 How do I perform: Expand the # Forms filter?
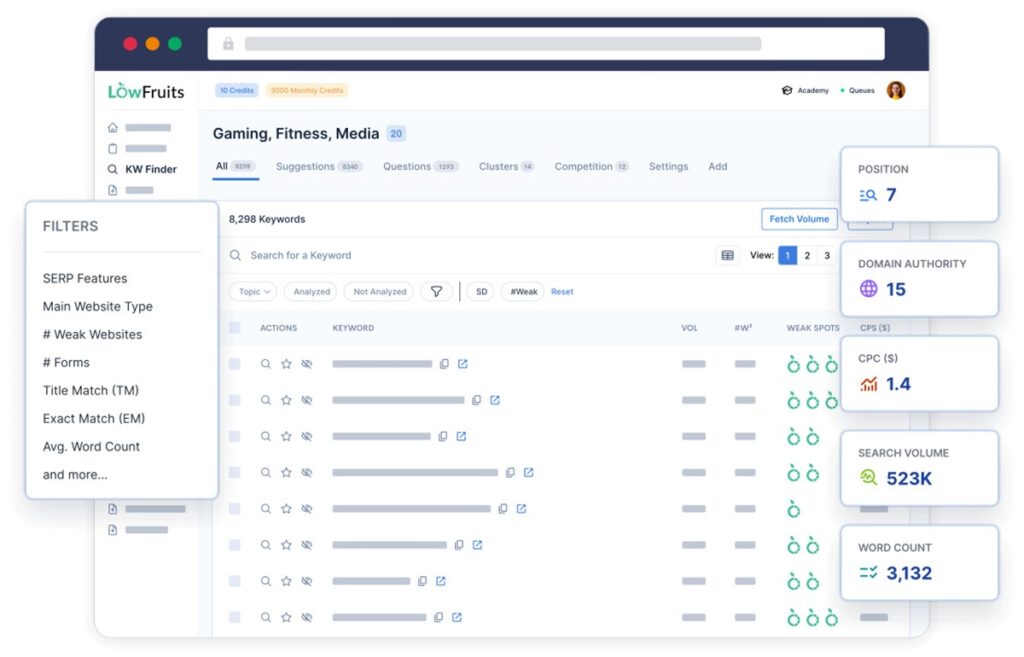[x=66, y=362]
